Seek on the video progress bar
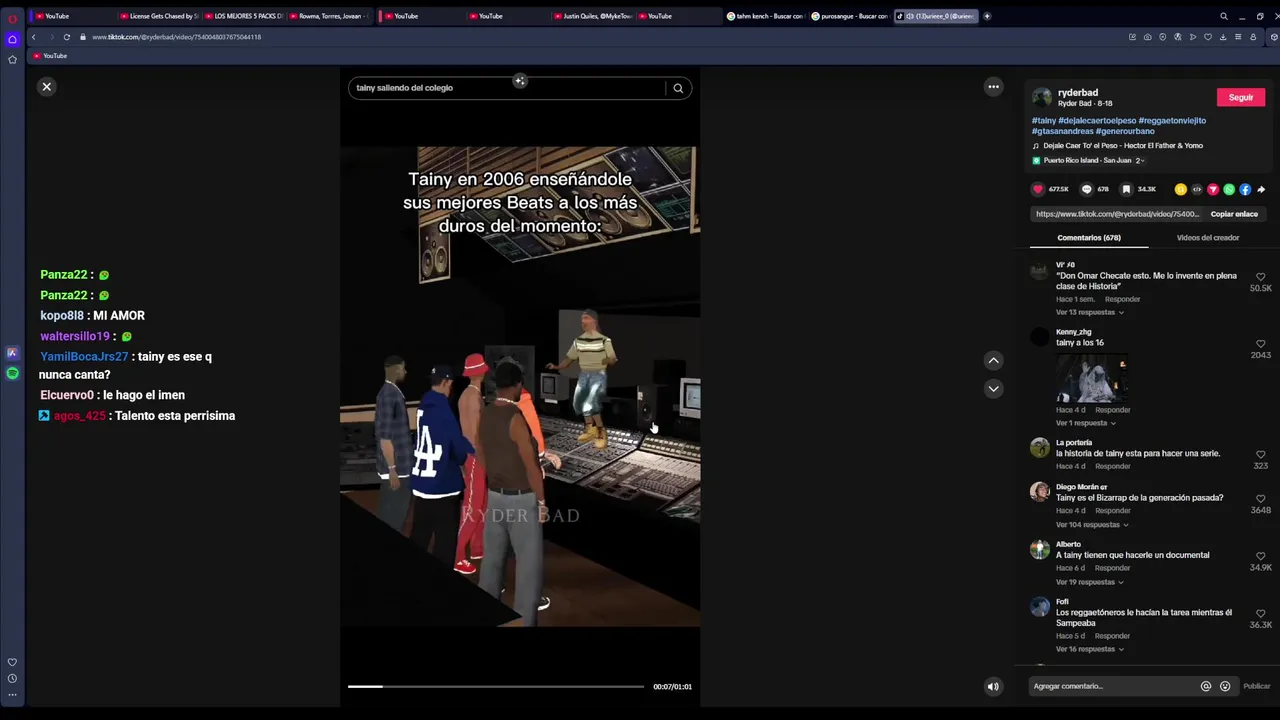 496,686
